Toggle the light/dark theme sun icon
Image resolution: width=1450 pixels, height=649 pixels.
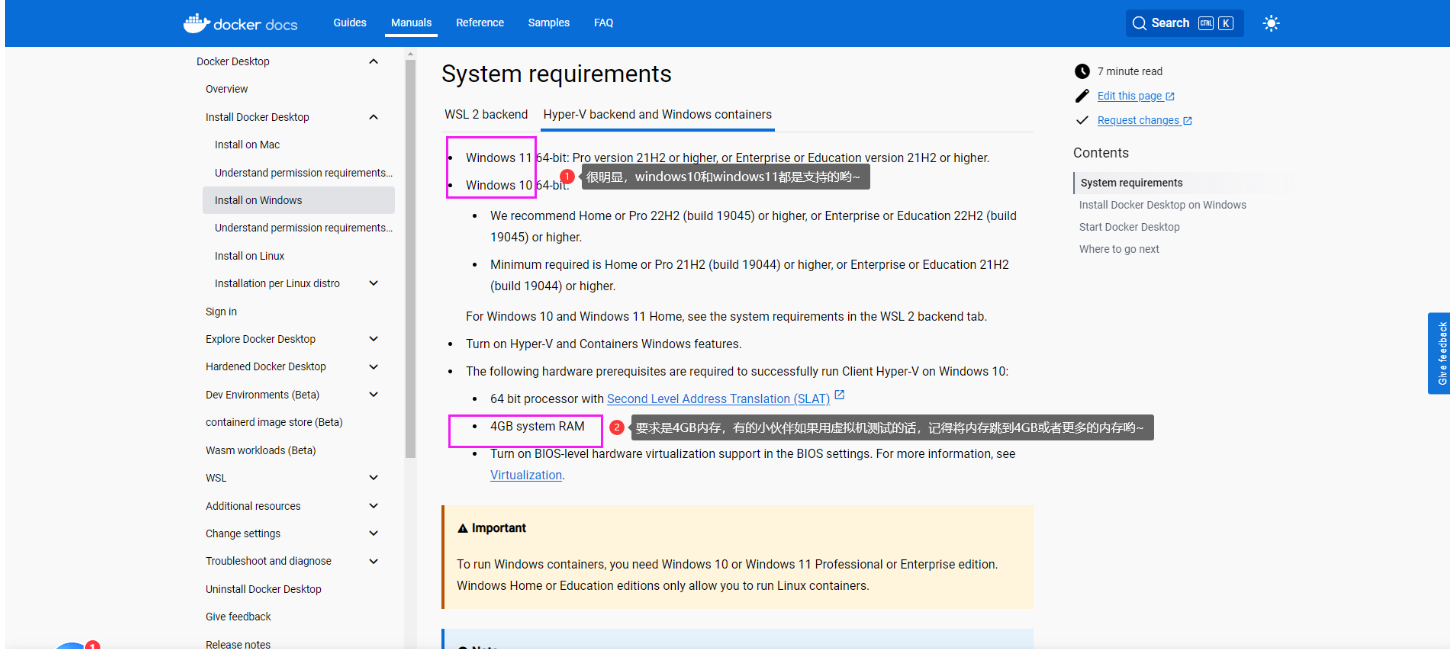(1271, 23)
